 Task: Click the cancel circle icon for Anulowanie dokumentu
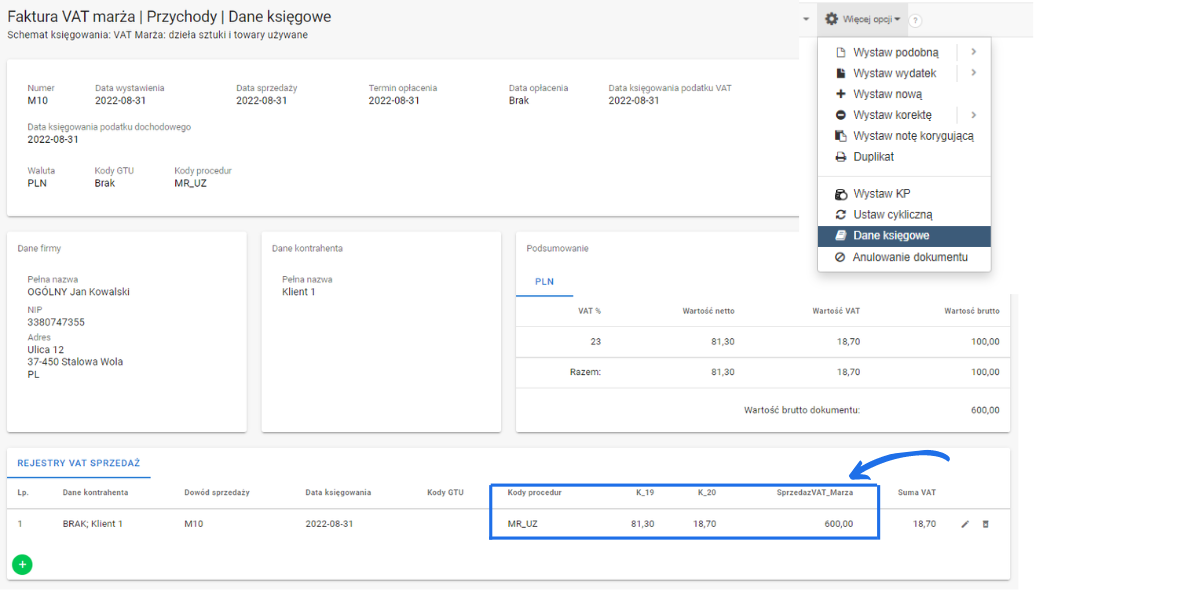click(x=841, y=257)
